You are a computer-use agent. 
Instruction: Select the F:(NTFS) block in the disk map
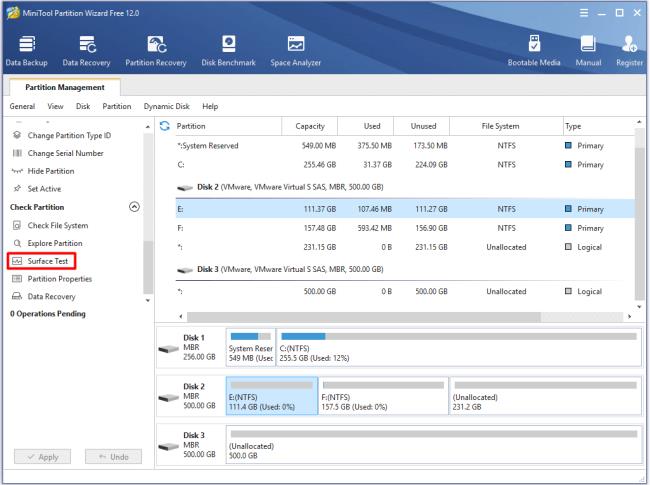point(384,396)
